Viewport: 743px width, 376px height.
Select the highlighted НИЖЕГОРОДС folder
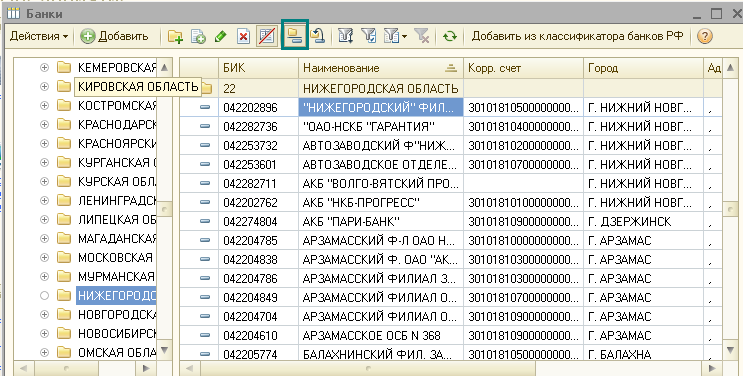coord(117,295)
